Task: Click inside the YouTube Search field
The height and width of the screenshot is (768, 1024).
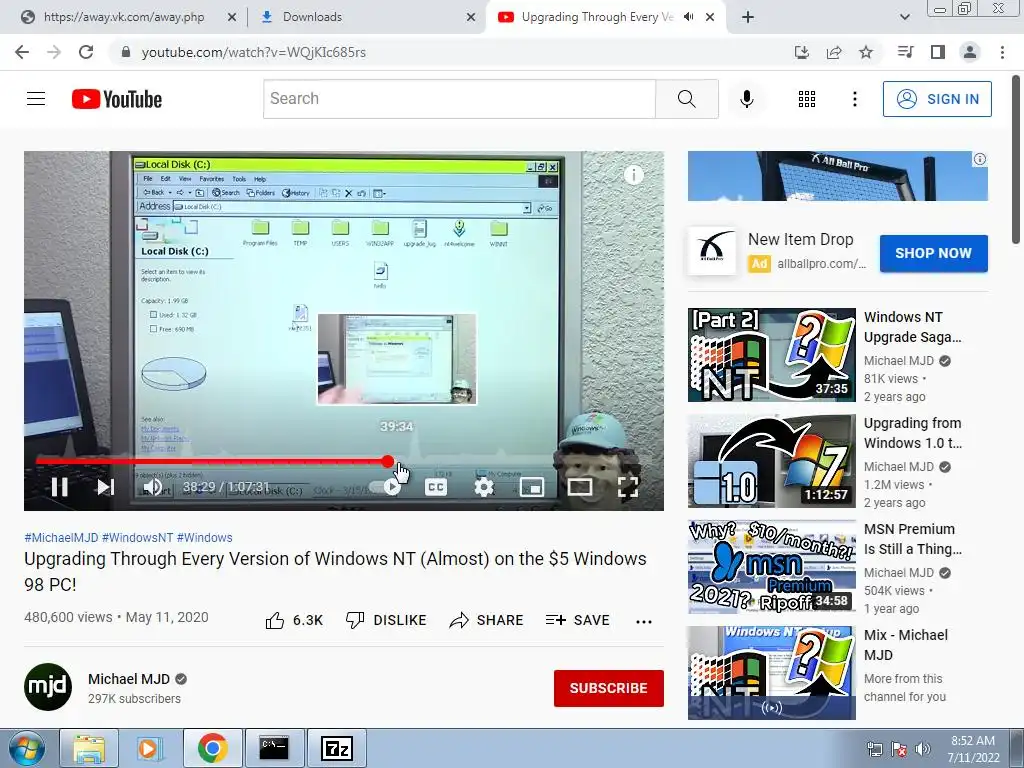Action: coord(459,99)
